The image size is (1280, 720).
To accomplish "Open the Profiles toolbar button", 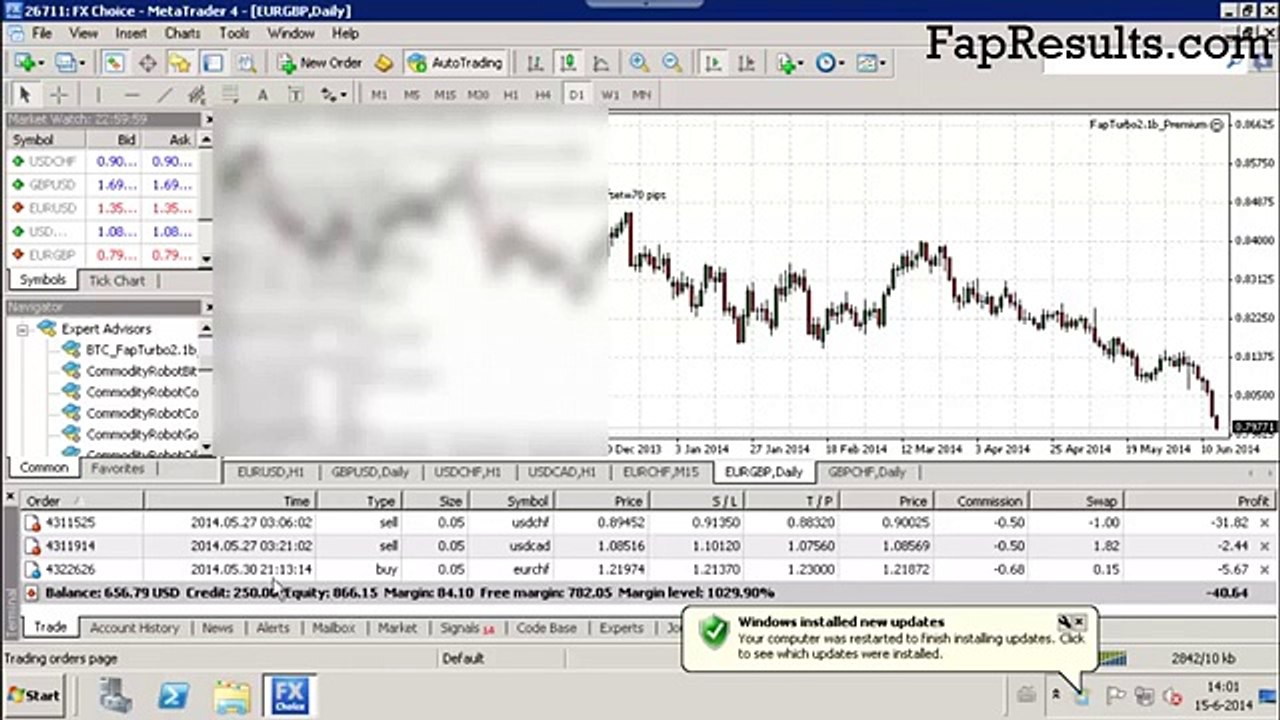I will (x=70, y=63).
